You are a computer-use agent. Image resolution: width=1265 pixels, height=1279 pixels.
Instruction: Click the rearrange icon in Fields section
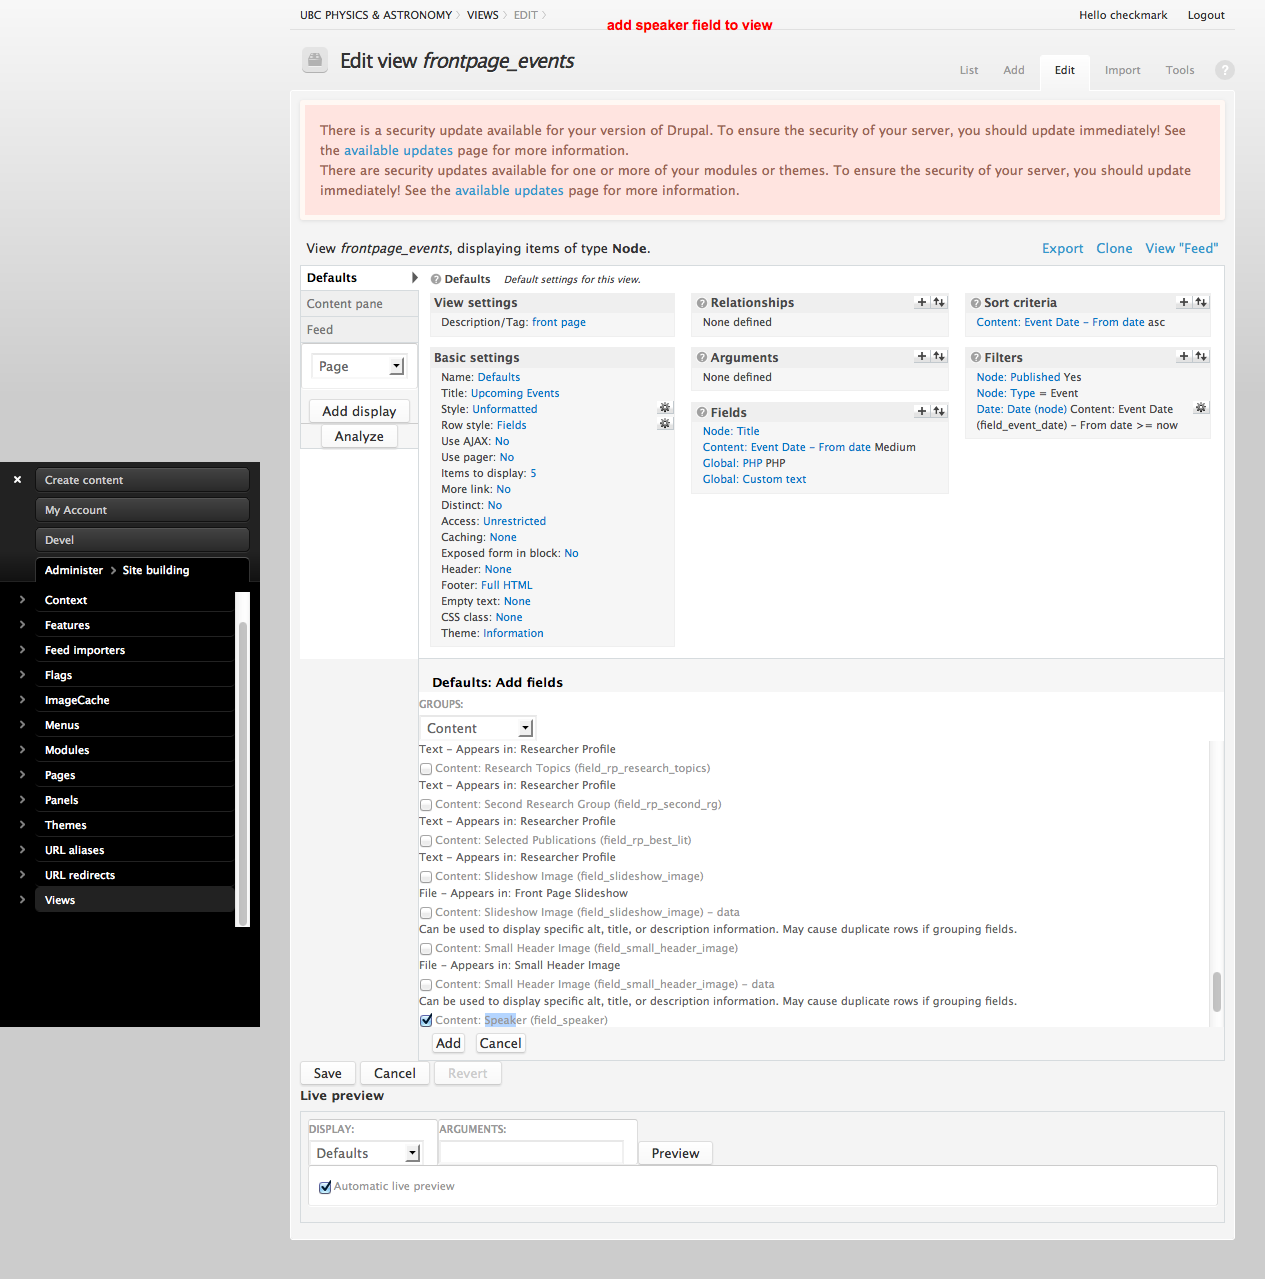[939, 412]
